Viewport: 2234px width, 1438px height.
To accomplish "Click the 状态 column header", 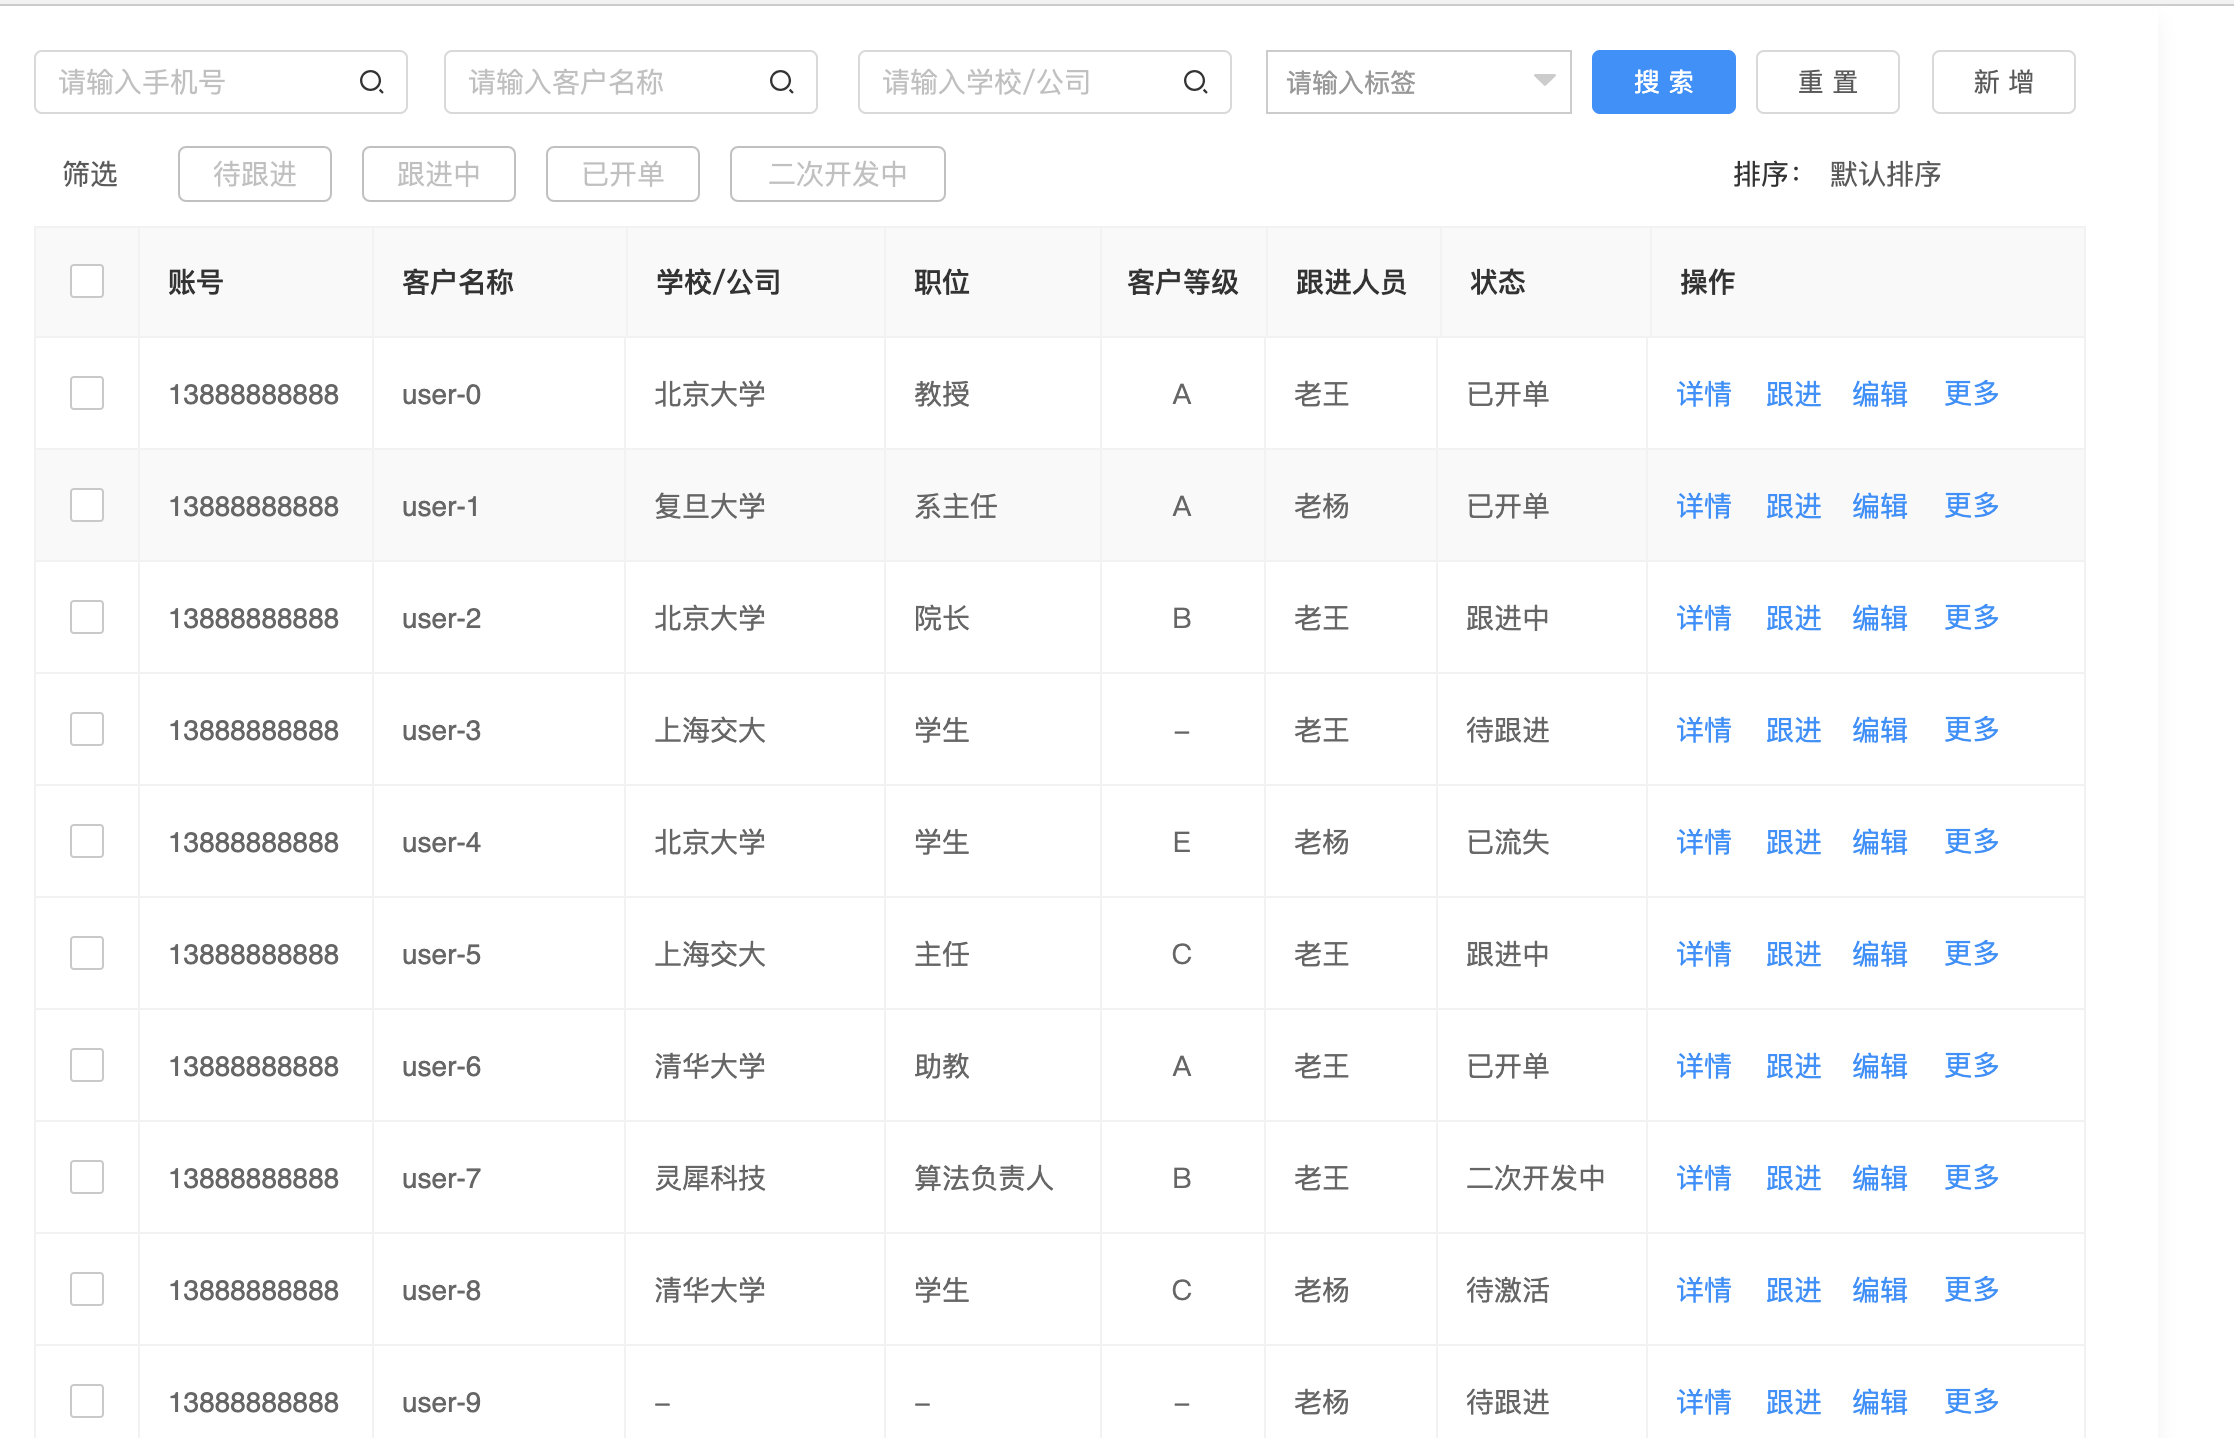I will pos(1497,282).
